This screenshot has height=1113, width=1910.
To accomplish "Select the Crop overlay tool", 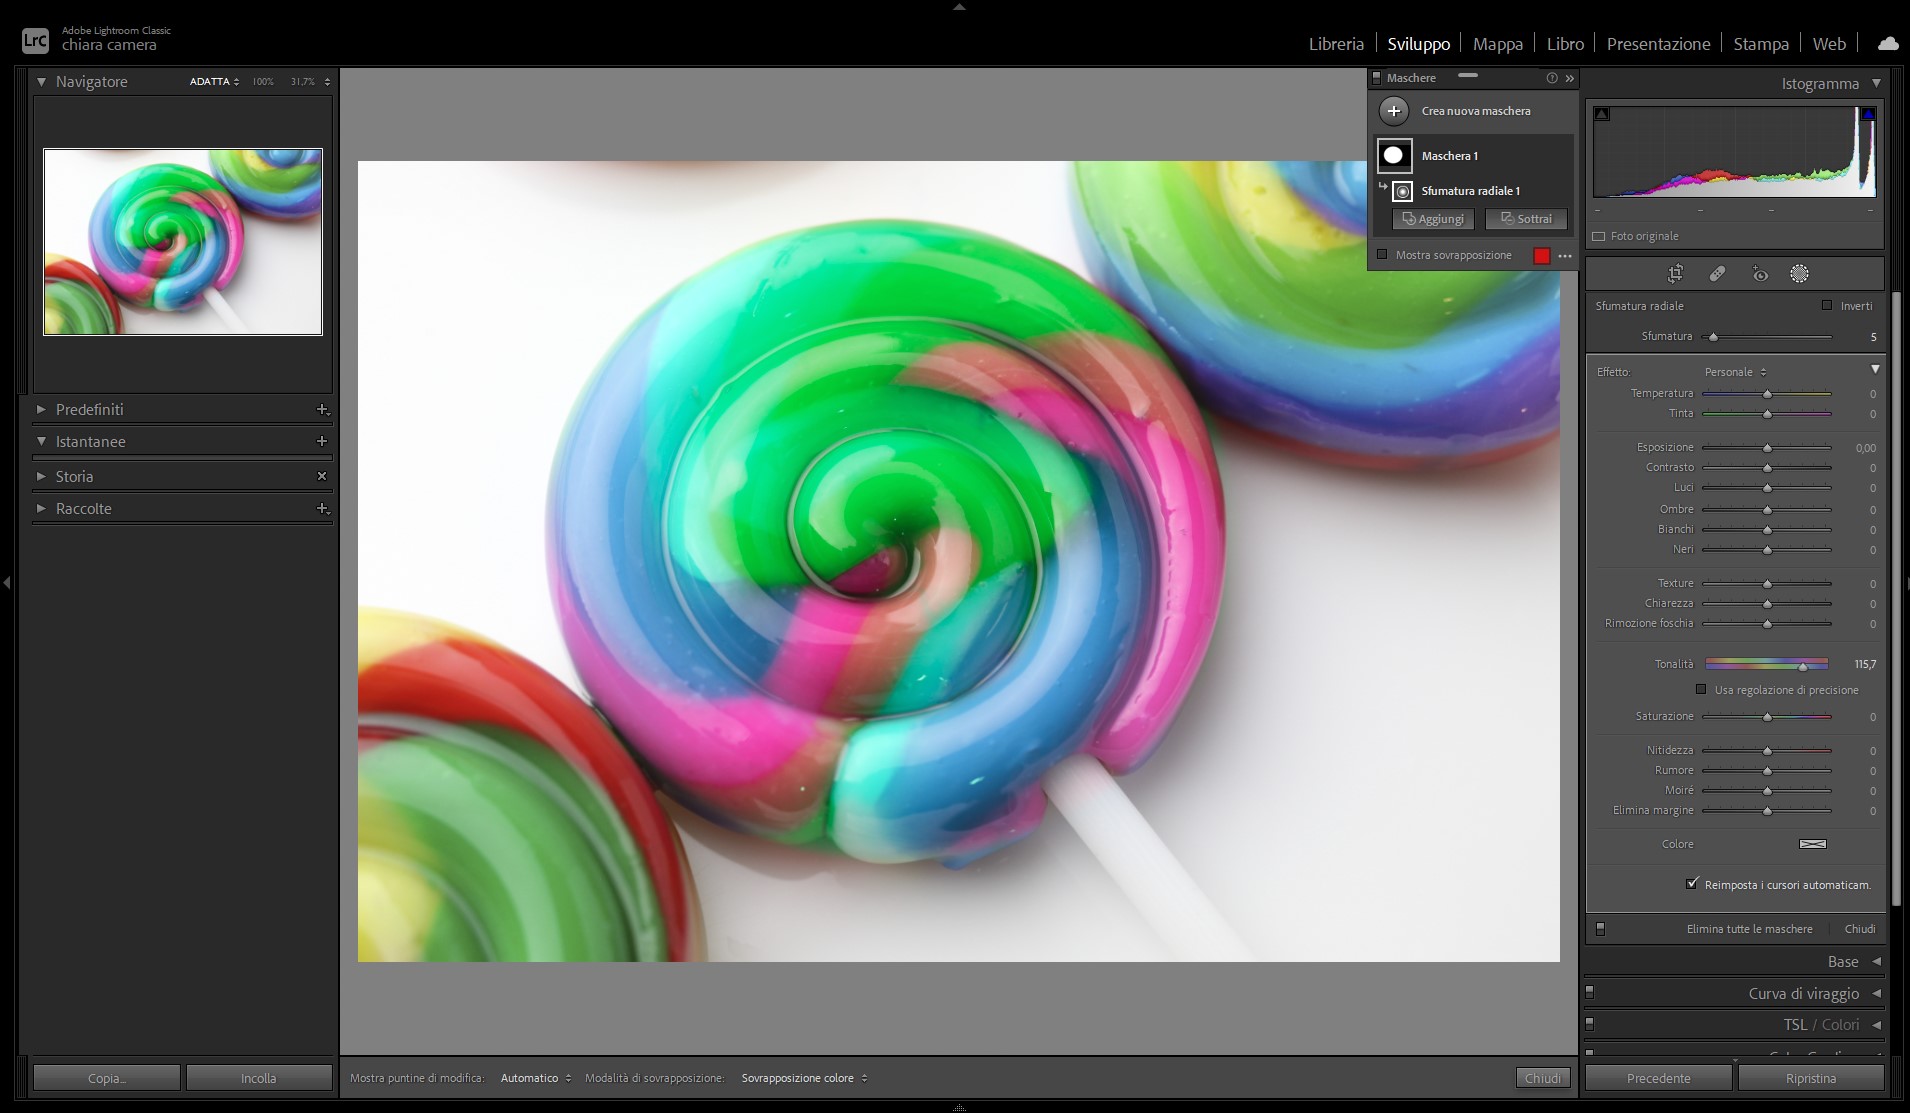I will [x=1676, y=274].
